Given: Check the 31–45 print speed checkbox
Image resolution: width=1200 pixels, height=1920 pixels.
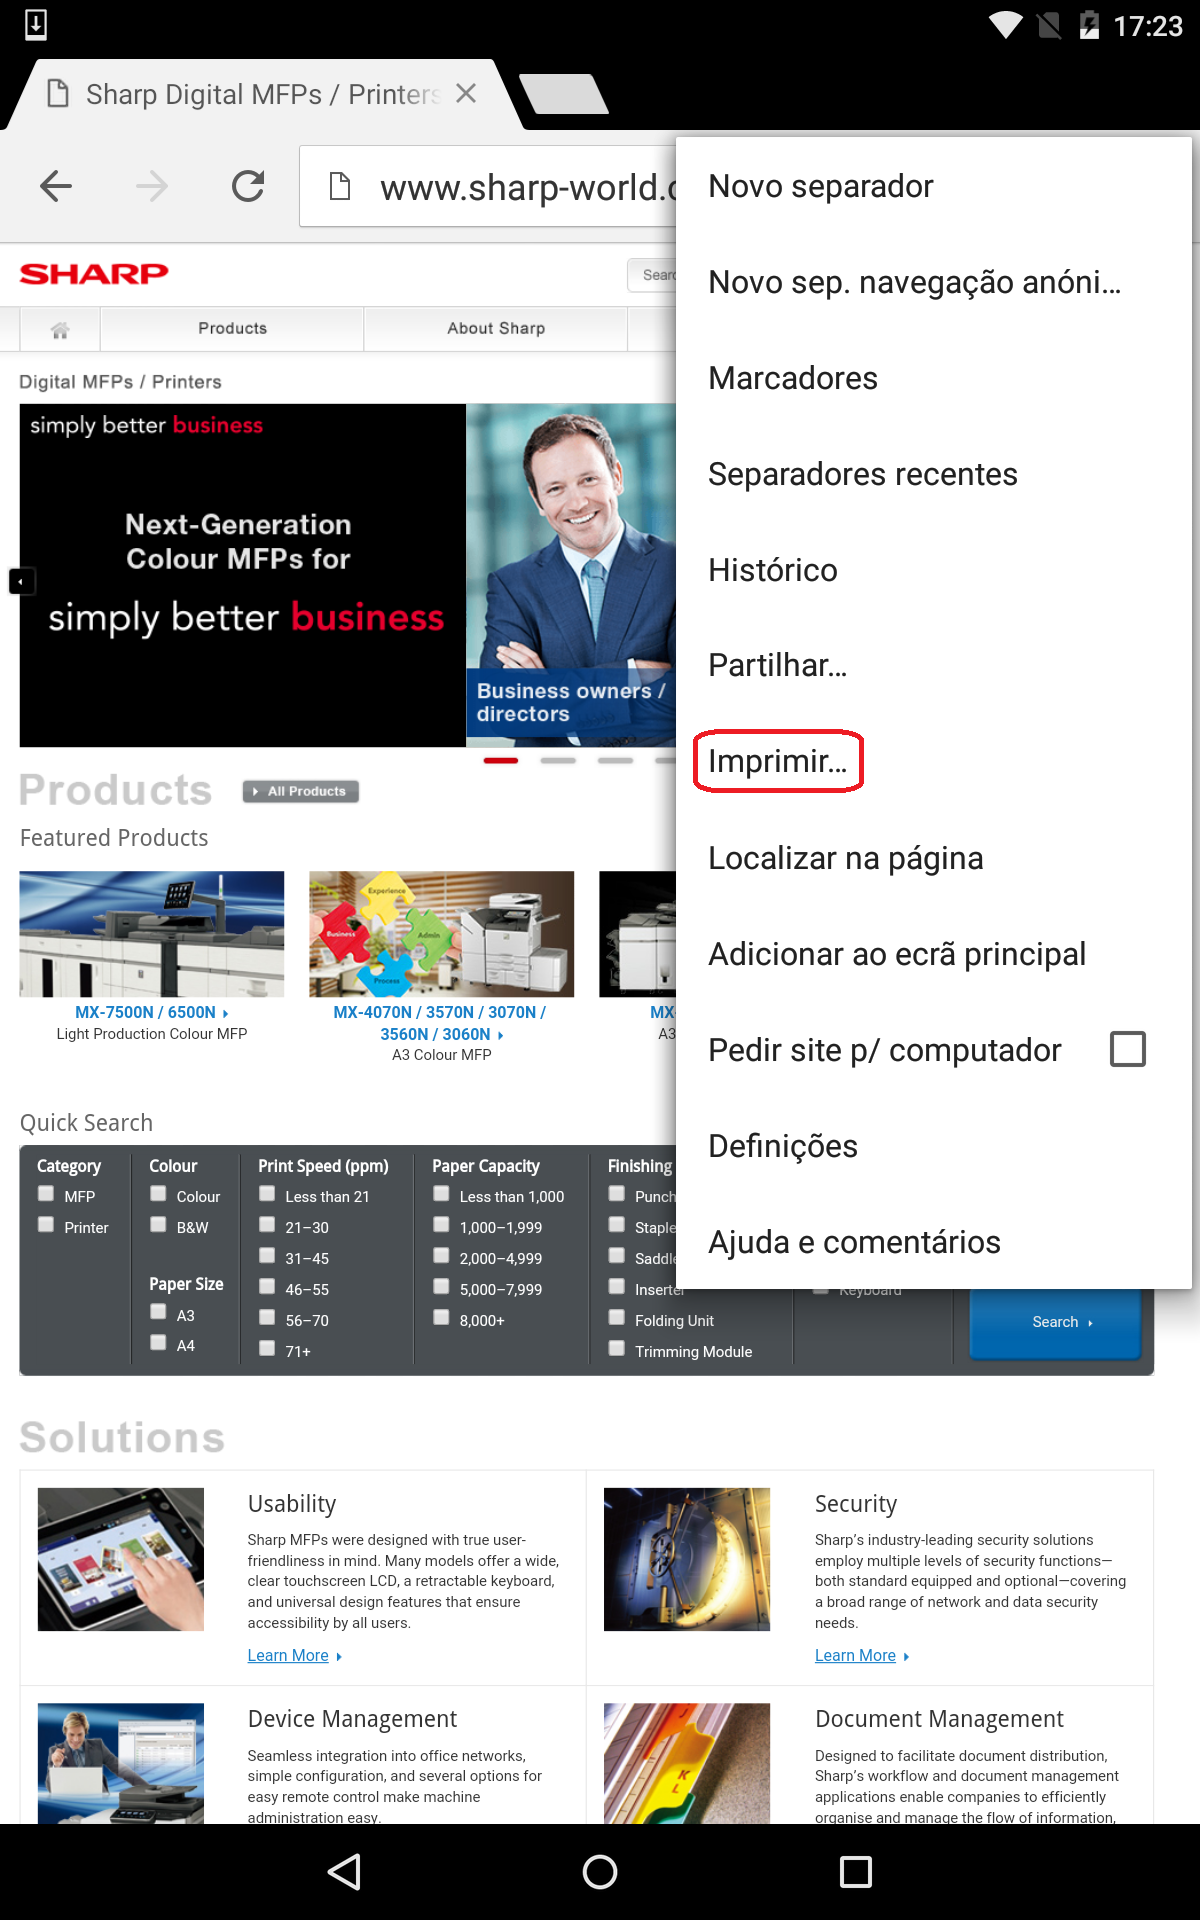Looking at the screenshot, I should tap(267, 1256).
